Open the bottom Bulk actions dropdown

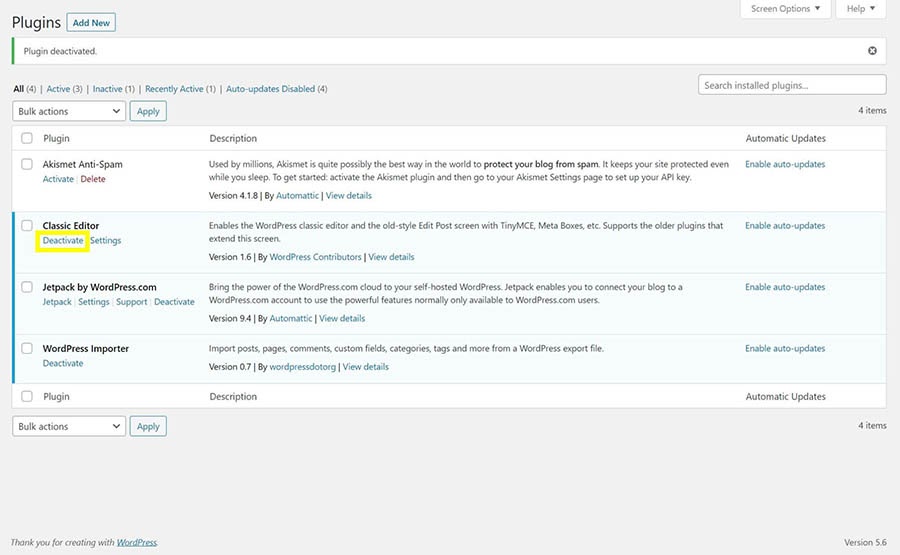tap(69, 426)
